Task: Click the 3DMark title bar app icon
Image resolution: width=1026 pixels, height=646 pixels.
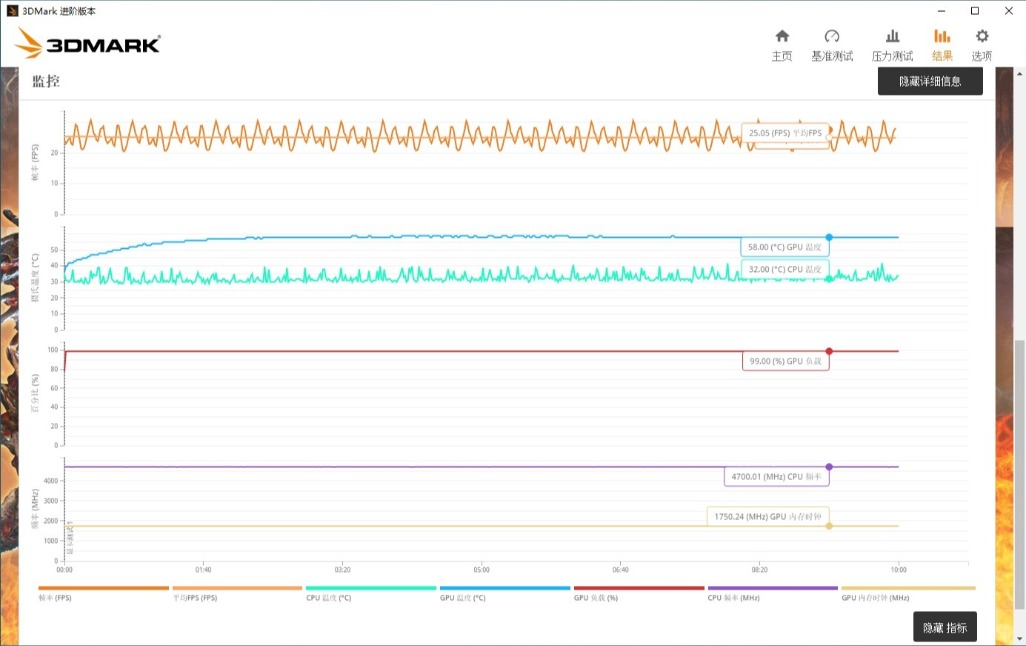Action: [x=11, y=11]
